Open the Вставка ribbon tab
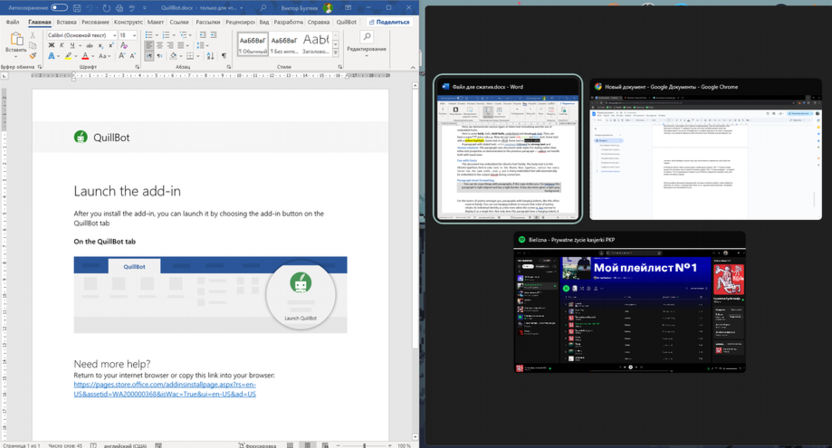 [x=67, y=21]
